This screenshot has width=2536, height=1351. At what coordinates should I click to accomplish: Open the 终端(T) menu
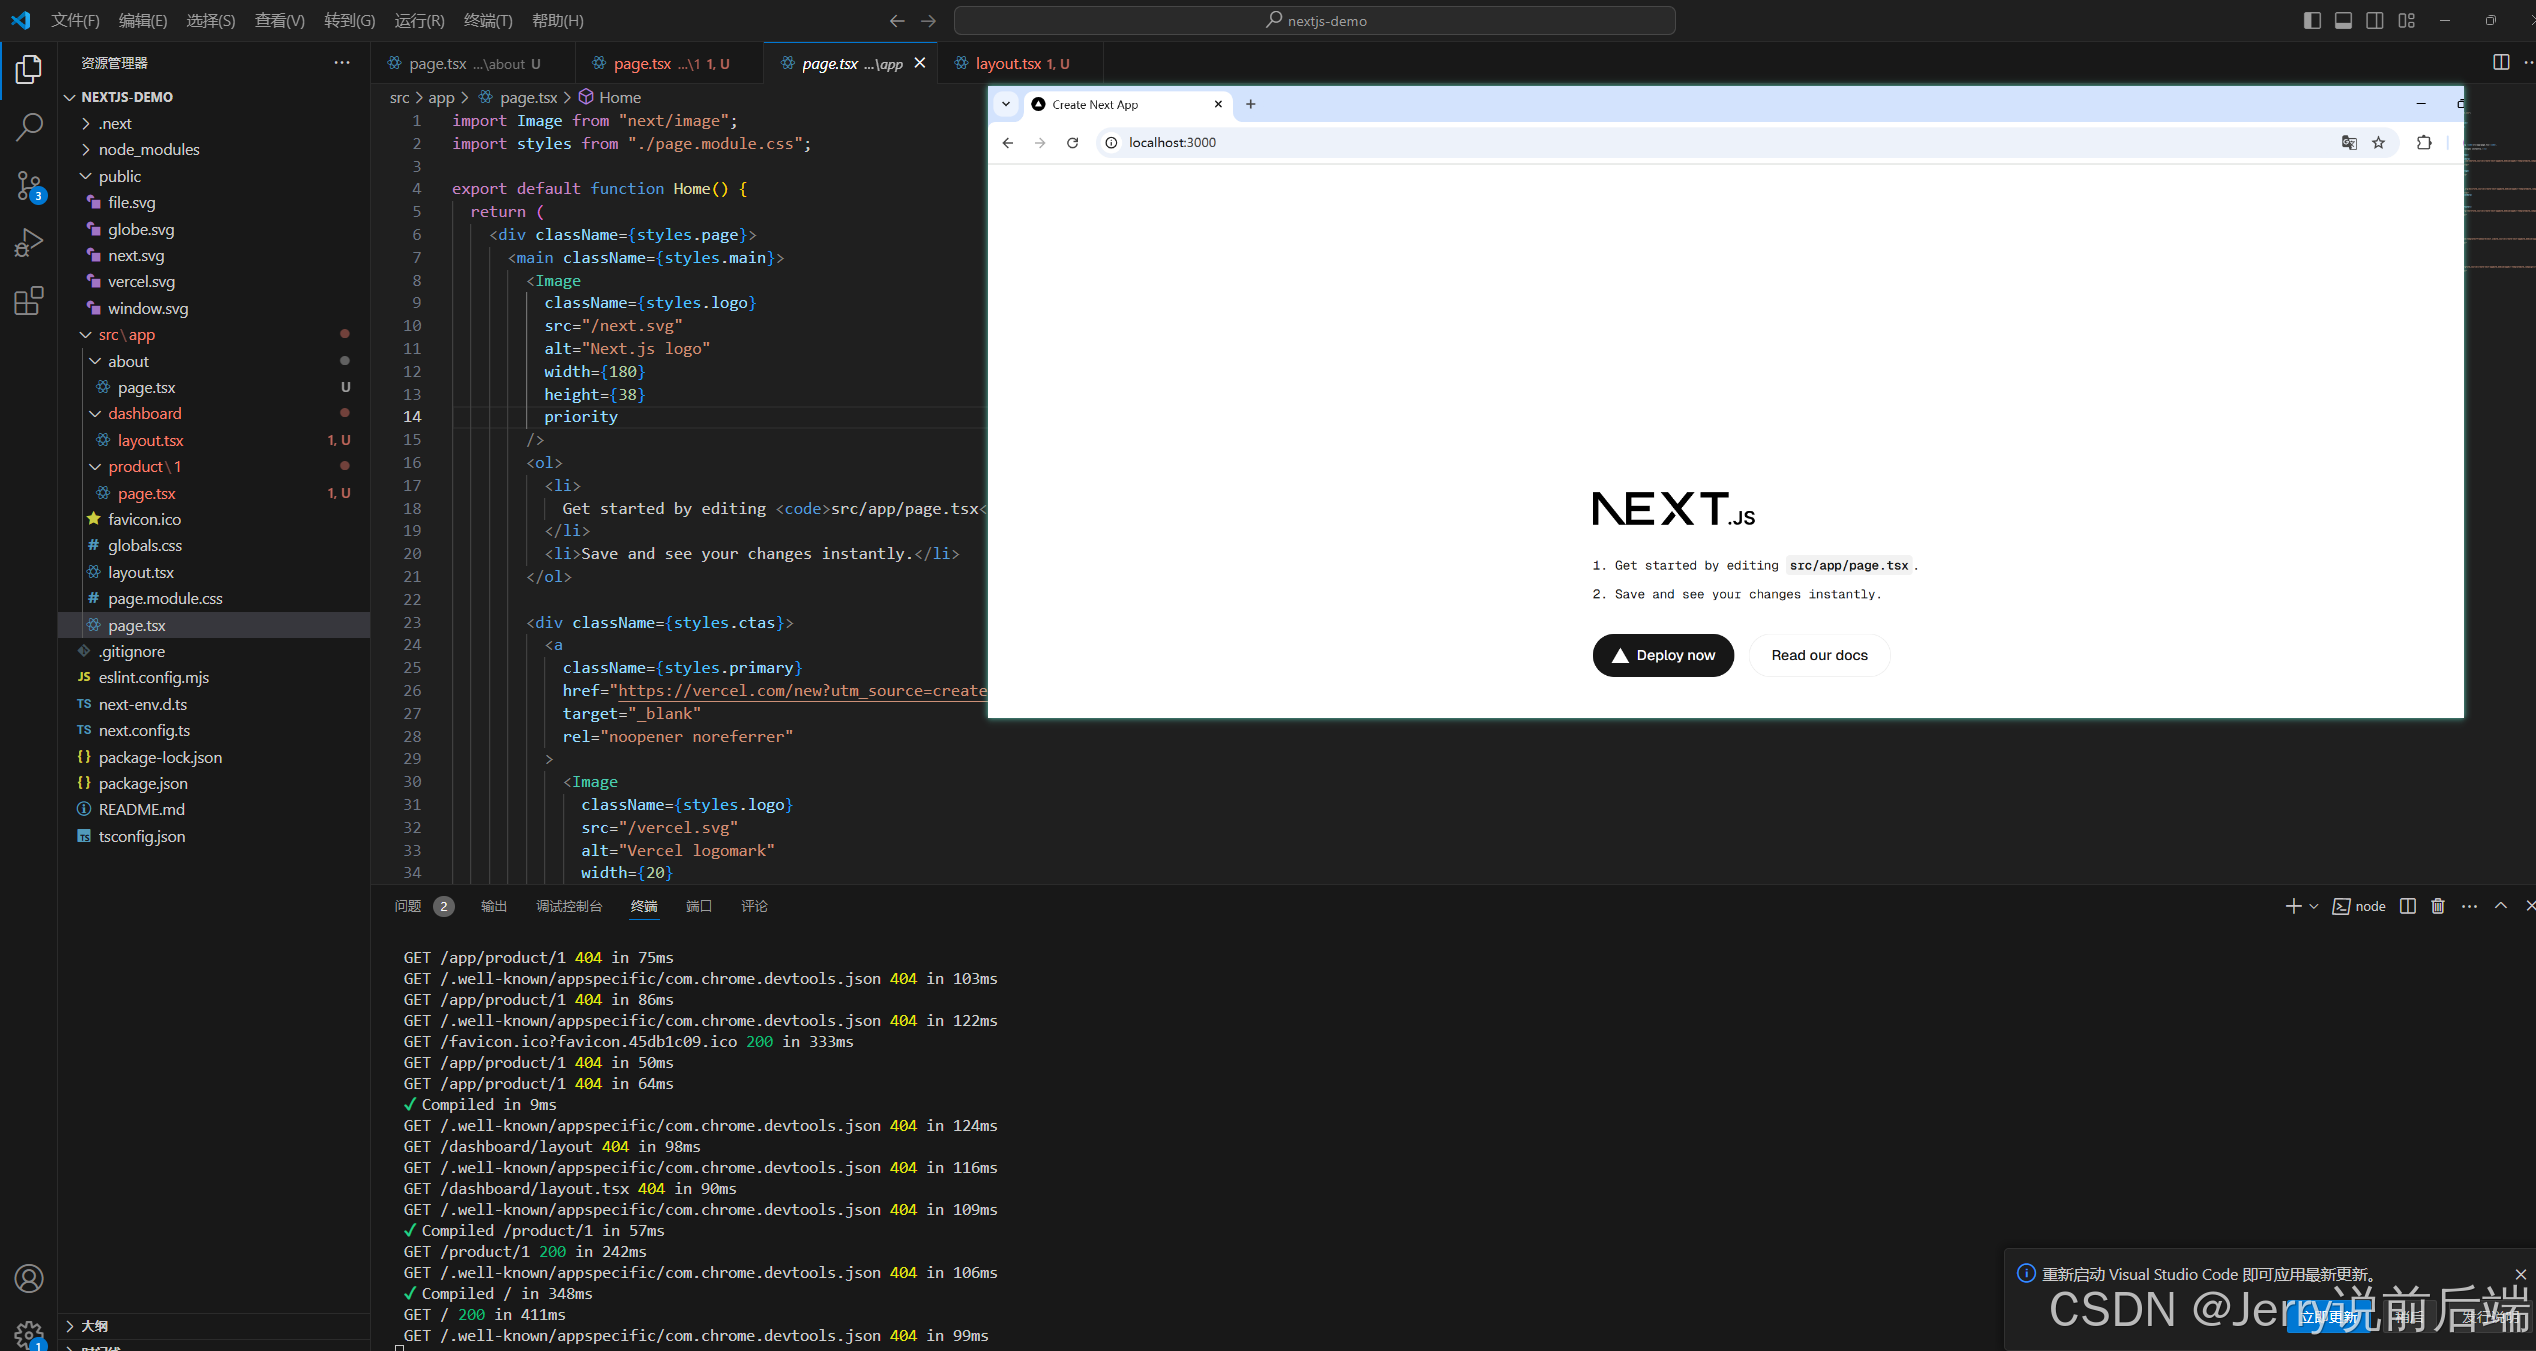point(488,20)
